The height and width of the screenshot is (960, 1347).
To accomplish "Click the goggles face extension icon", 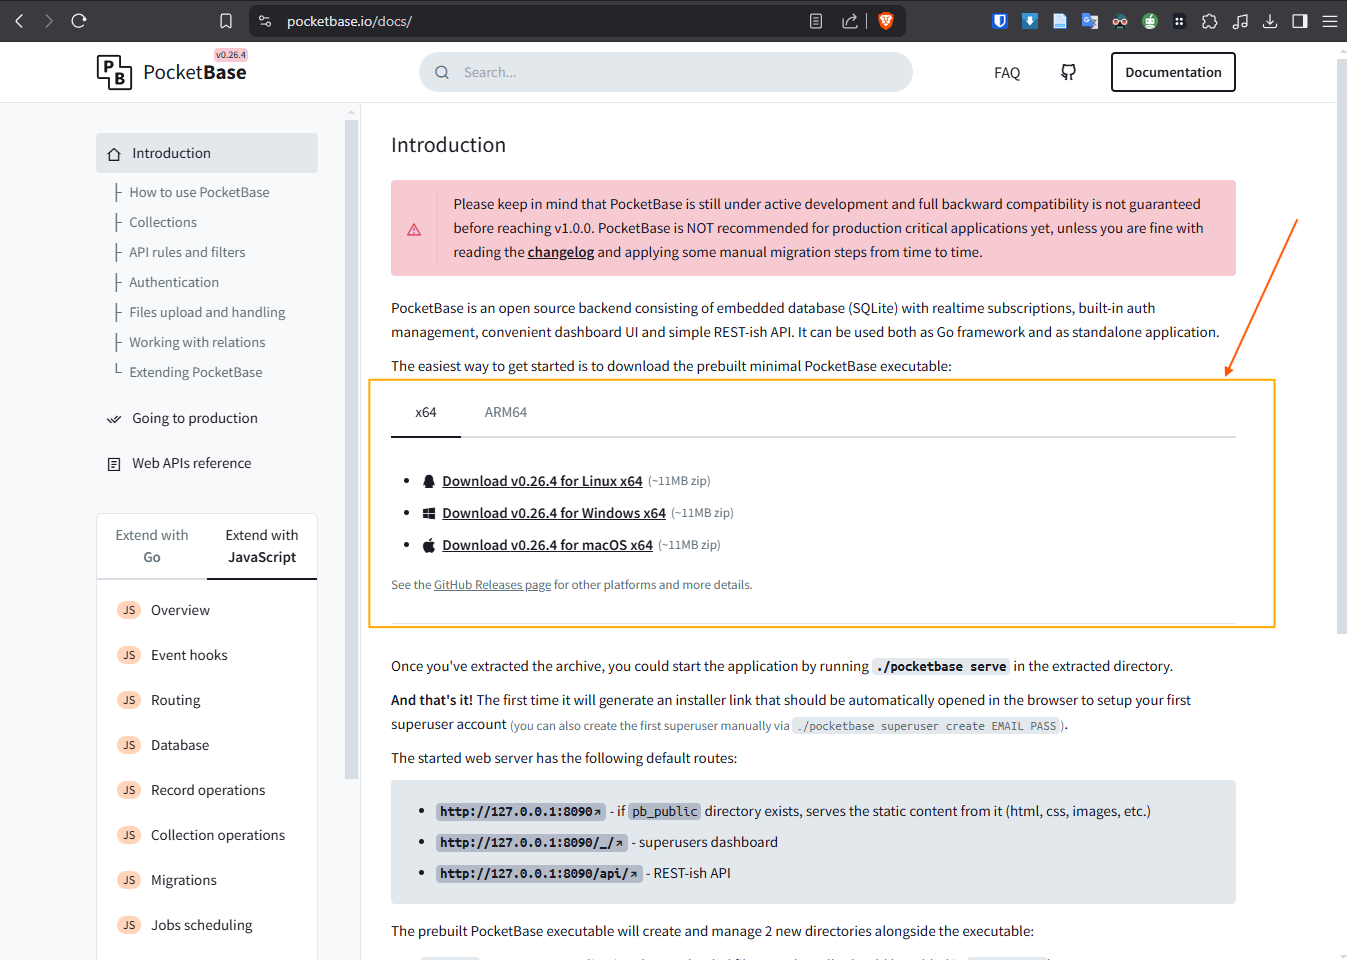I will 1120,21.
